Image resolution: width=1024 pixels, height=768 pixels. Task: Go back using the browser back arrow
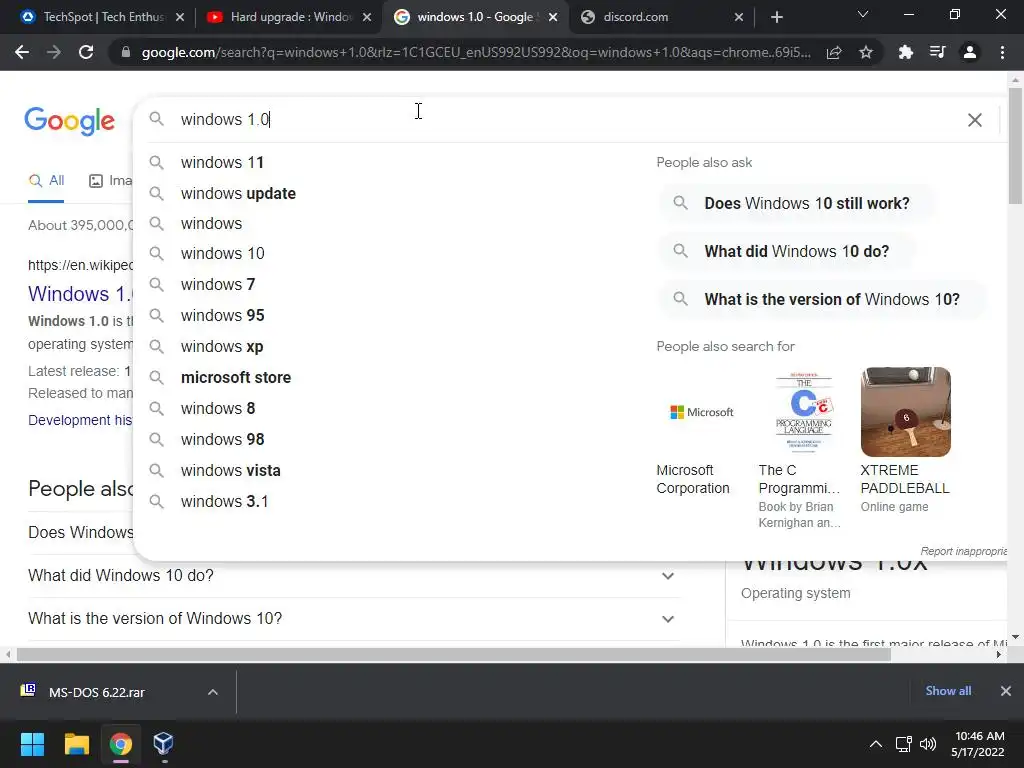coord(22,52)
